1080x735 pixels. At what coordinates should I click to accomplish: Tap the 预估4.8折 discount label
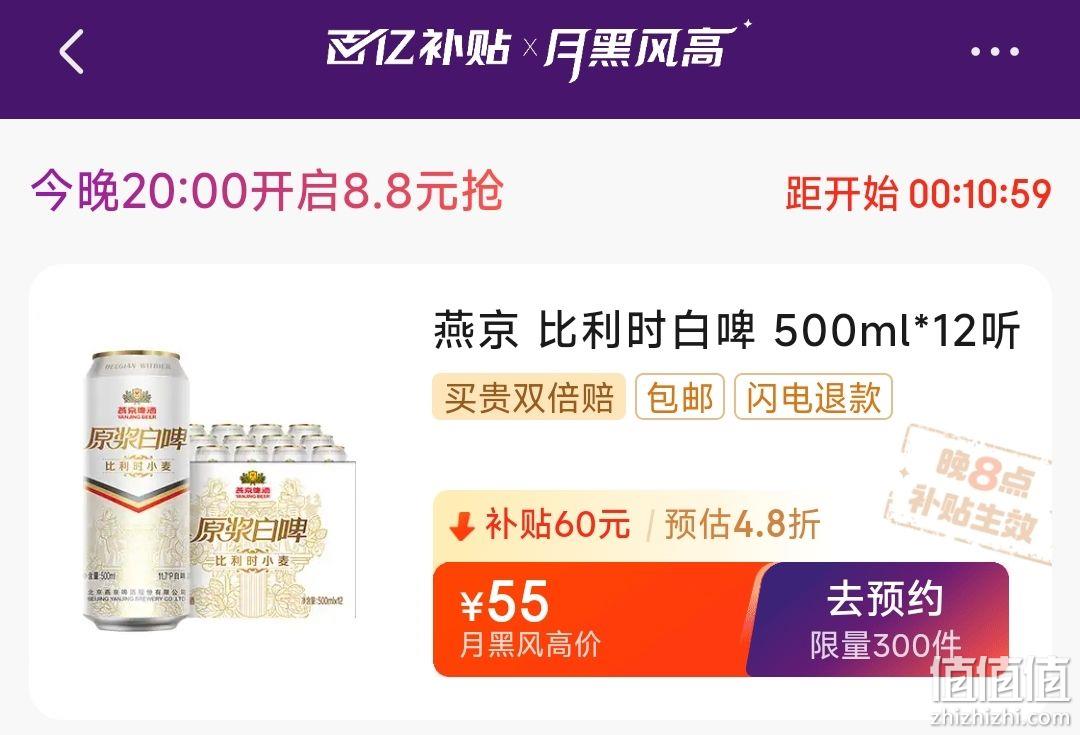[x=742, y=525]
